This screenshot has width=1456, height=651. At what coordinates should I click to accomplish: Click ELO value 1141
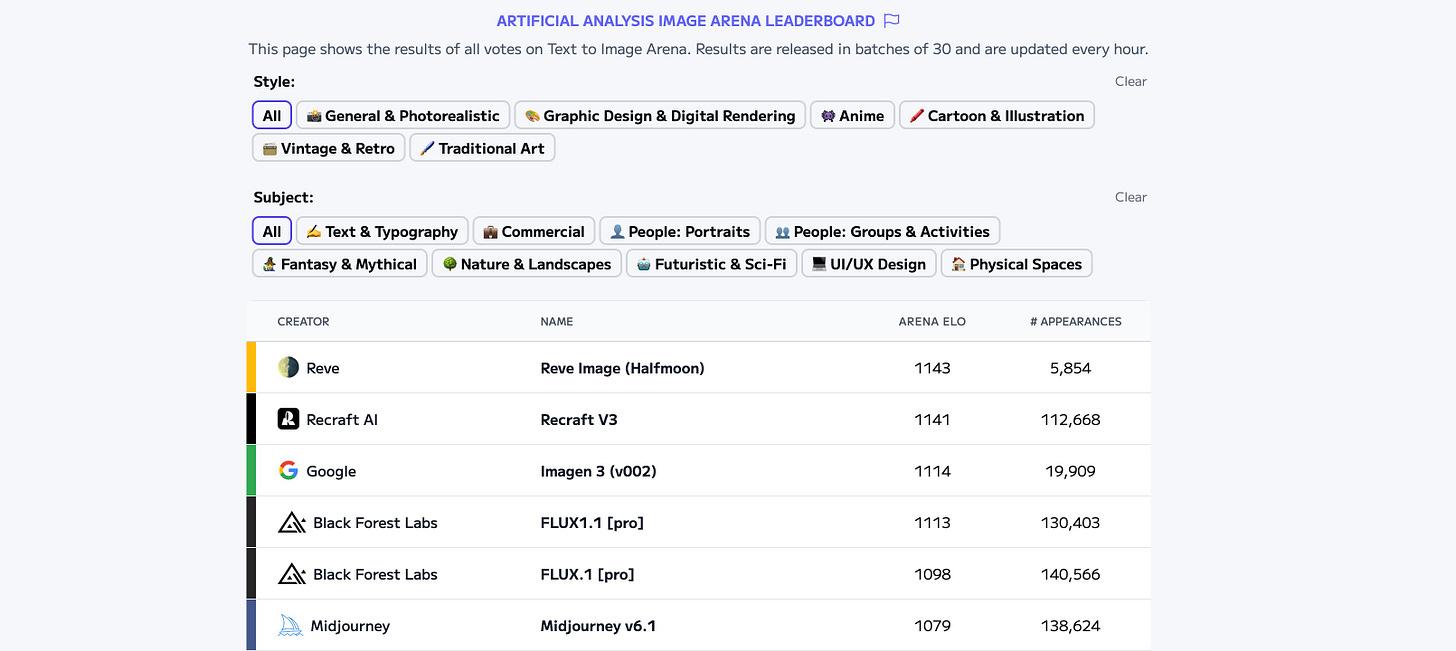[x=932, y=420]
